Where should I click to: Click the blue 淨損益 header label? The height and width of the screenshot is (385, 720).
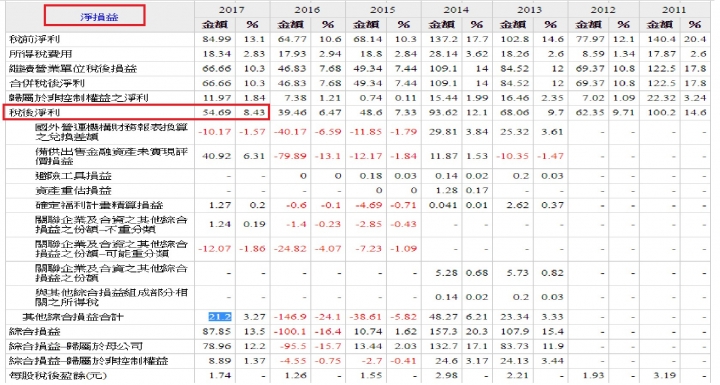[99, 17]
